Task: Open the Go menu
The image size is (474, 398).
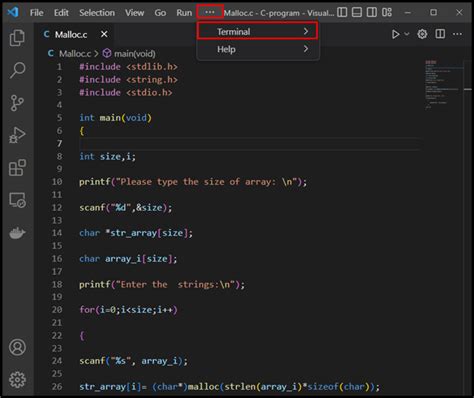Action: click(x=160, y=13)
